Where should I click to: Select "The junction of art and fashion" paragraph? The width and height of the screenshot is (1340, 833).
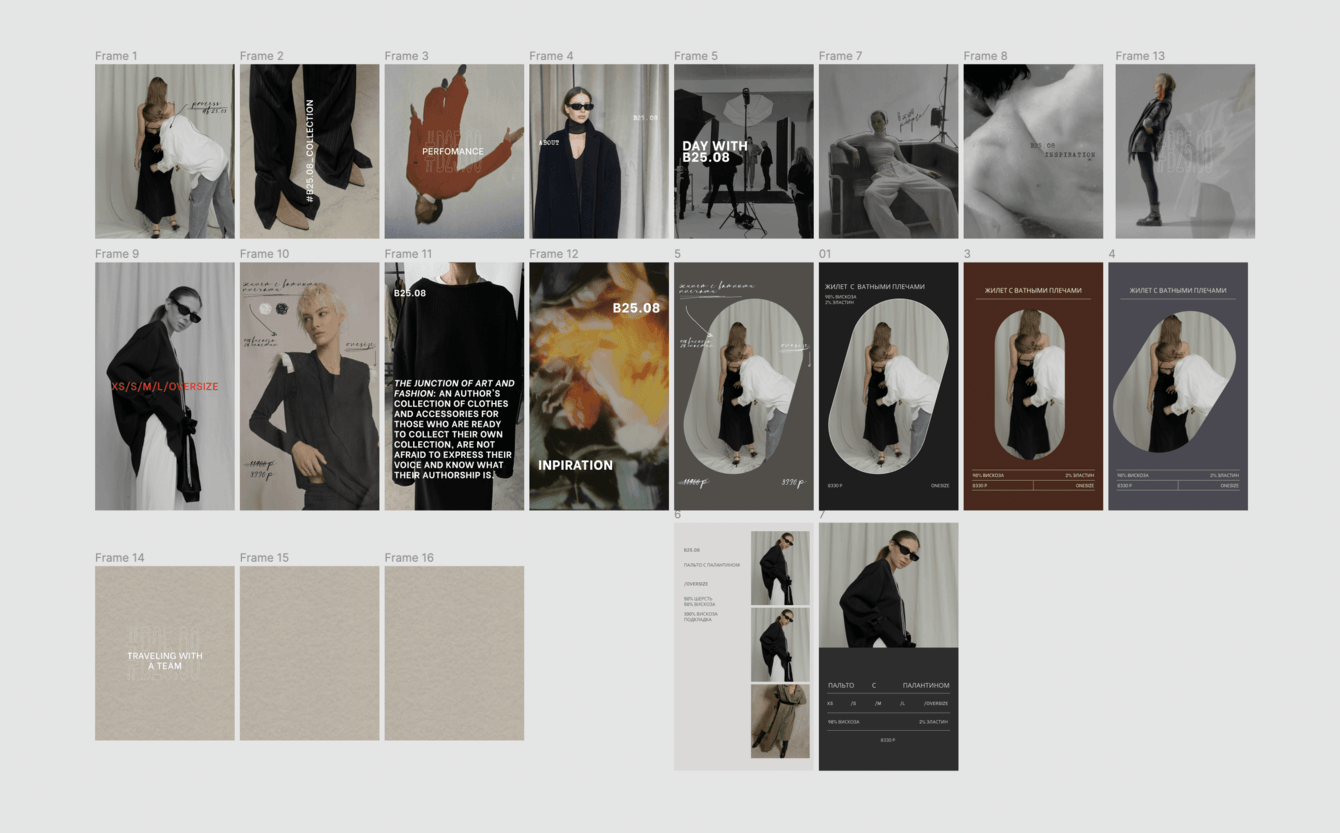[455, 429]
